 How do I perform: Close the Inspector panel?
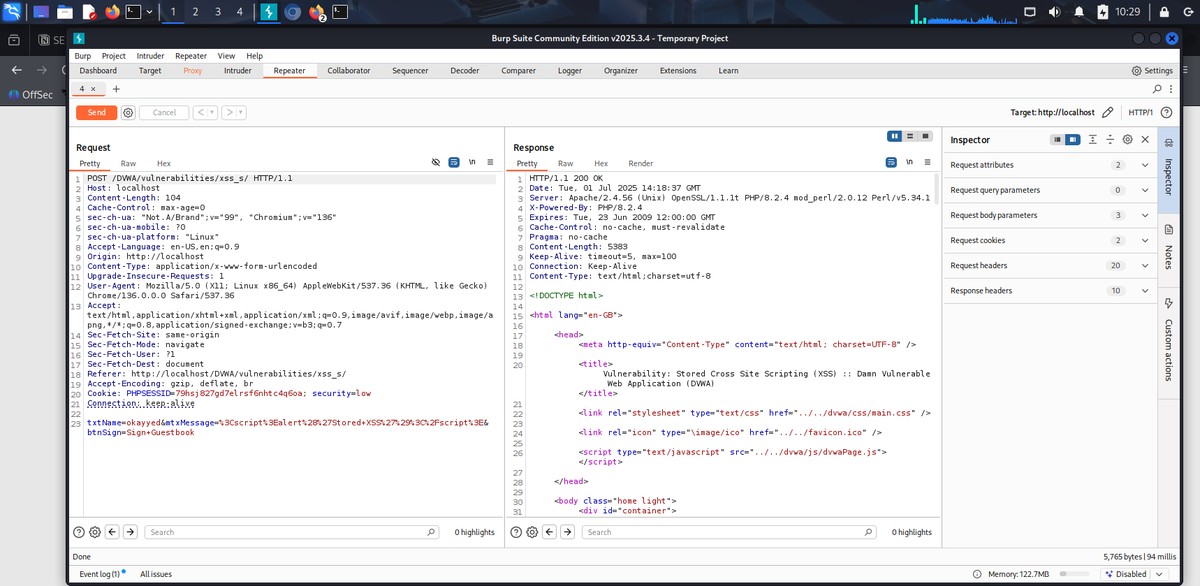click(x=1145, y=140)
